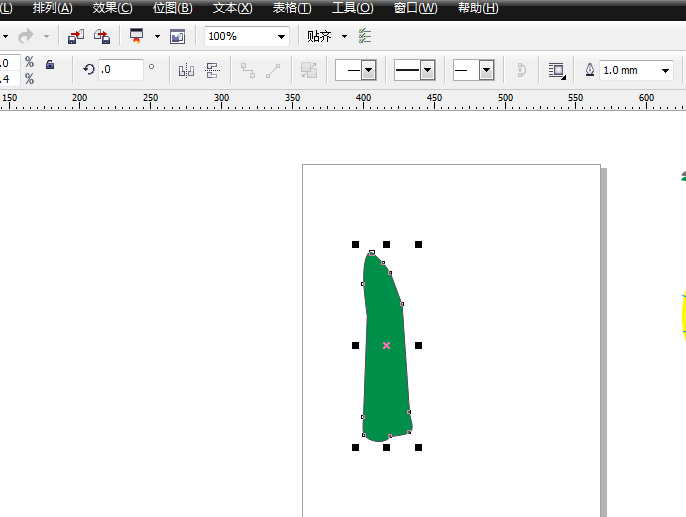Click the bottom-right selection handle
Viewport: 686px width, 517px height.
click(x=418, y=447)
